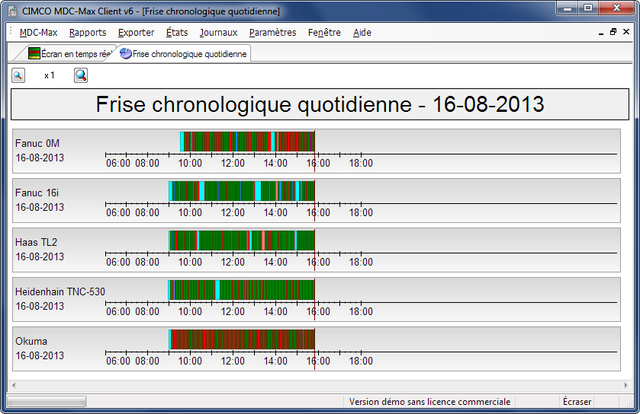Click the Fanuc 16i timeline bar
640x414 pixels.
(x=242, y=191)
